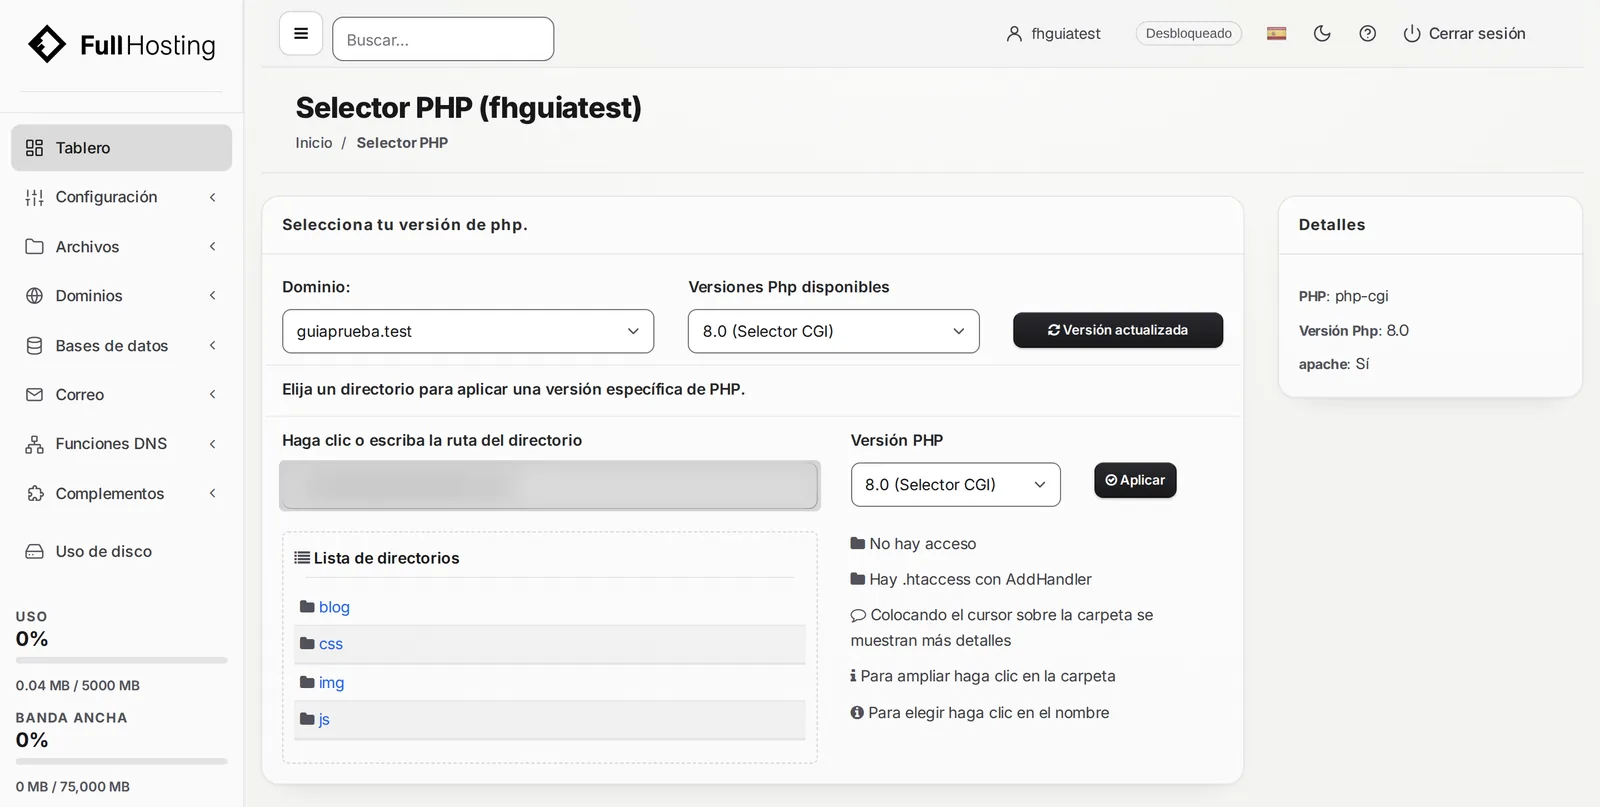Expand the Funciones DNS menu
Image resolution: width=1600 pixels, height=807 pixels.
pyautogui.click(x=121, y=444)
